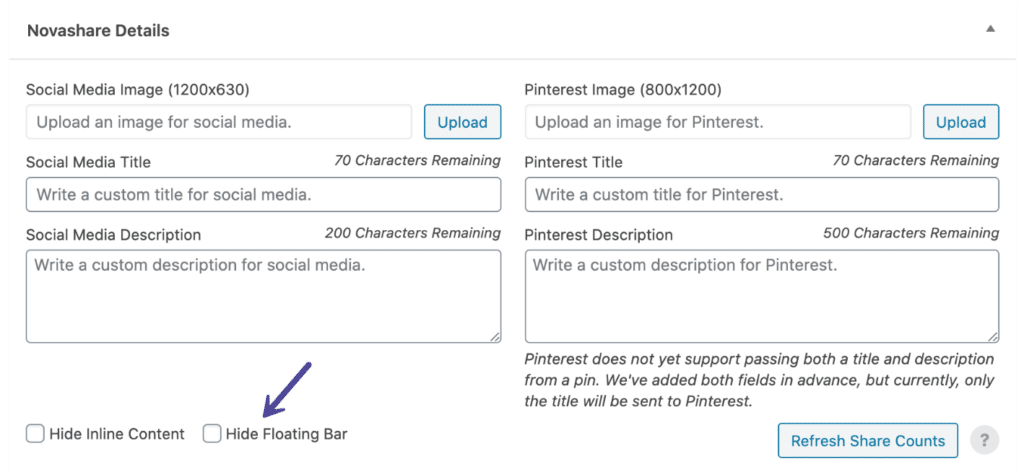Click the "Hide Floating Bar" label text
1024x472 pixels.
(287, 433)
